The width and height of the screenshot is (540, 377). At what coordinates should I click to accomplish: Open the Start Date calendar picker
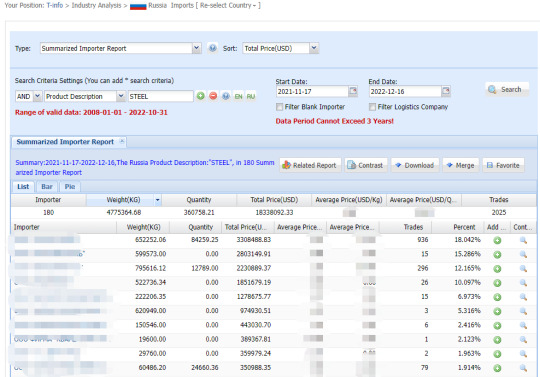coord(353,91)
